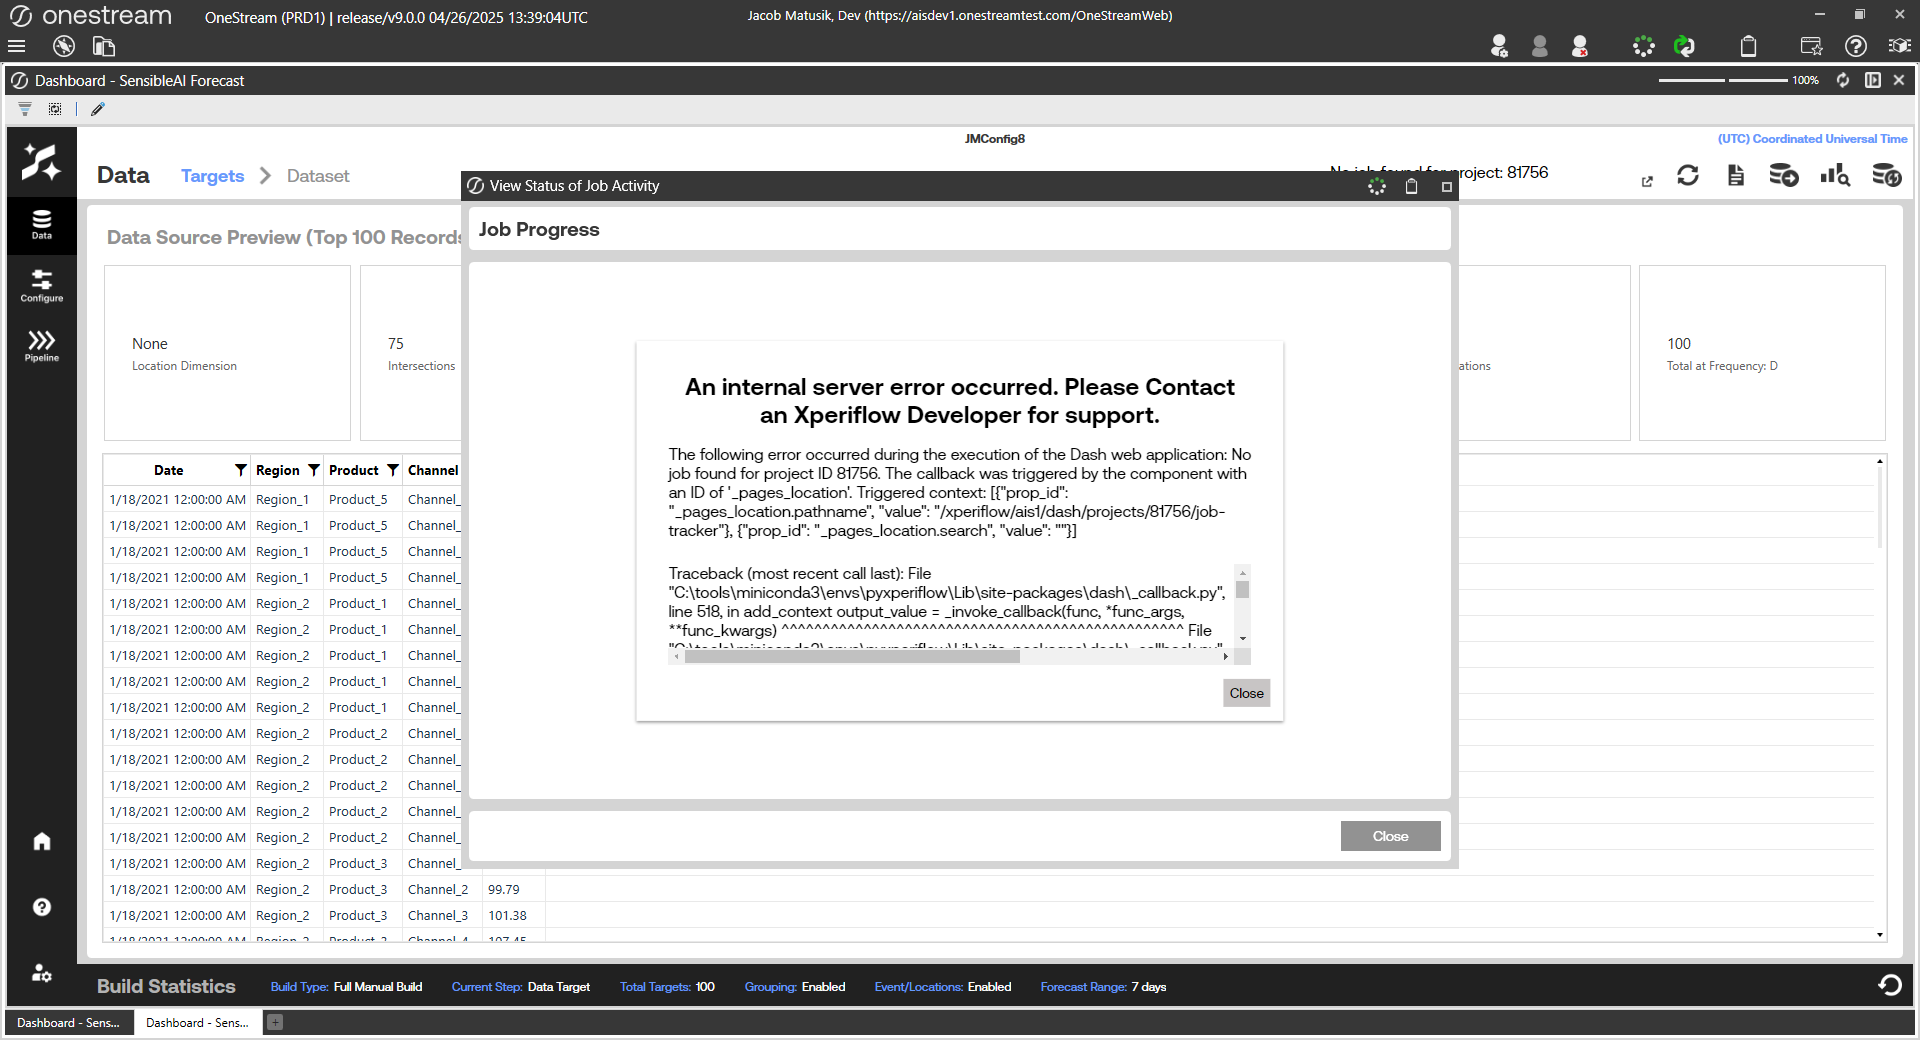Viewport: 1920px width, 1040px height.
Task: Open the bar chart magnifier analysis icon
Action: [1835, 176]
